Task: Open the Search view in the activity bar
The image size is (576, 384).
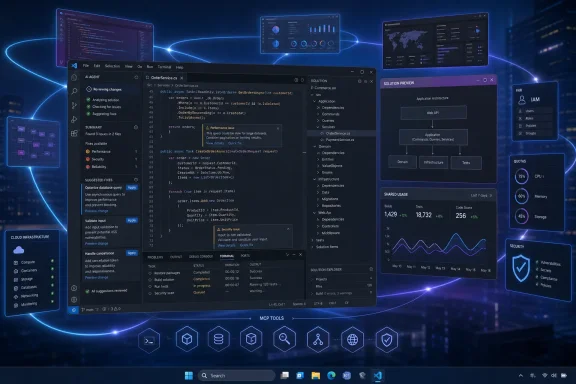Action: [x=74, y=91]
